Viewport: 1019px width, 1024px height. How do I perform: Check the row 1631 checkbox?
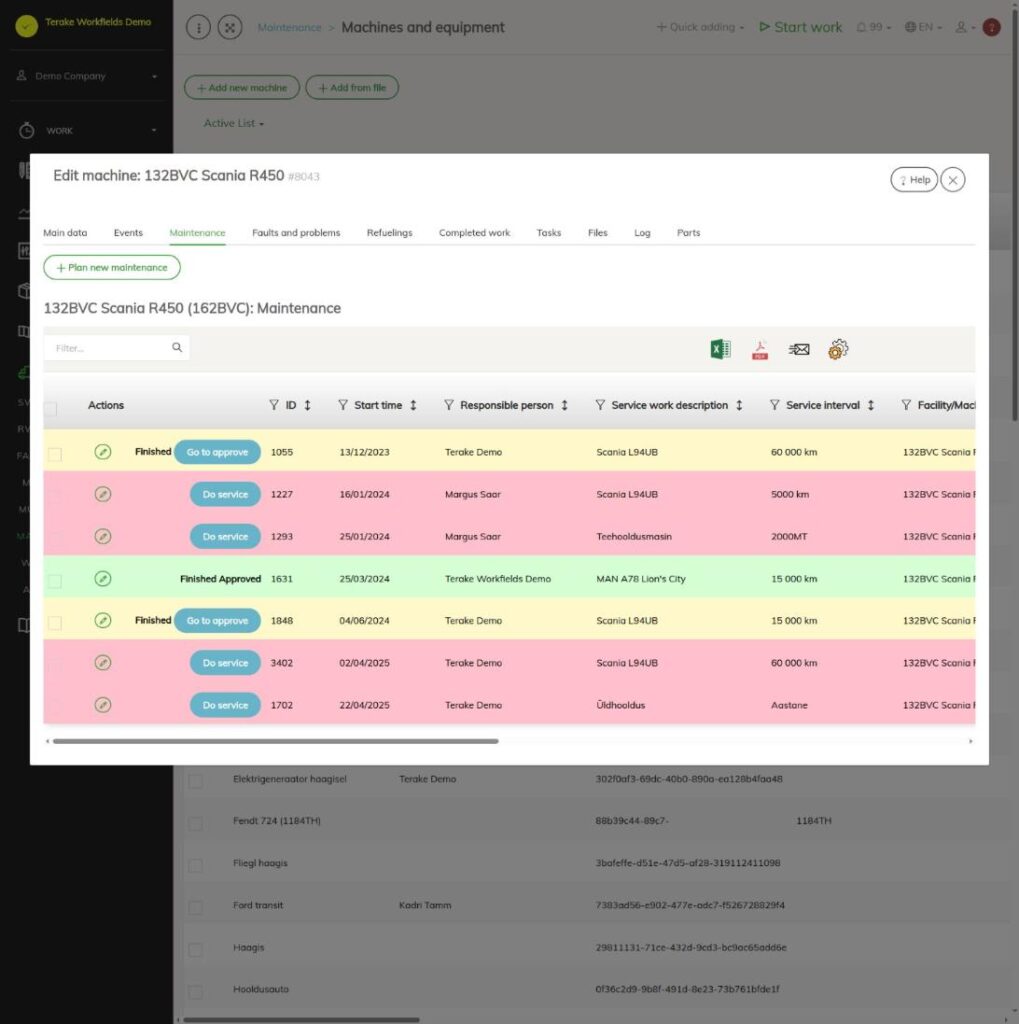(55, 581)
